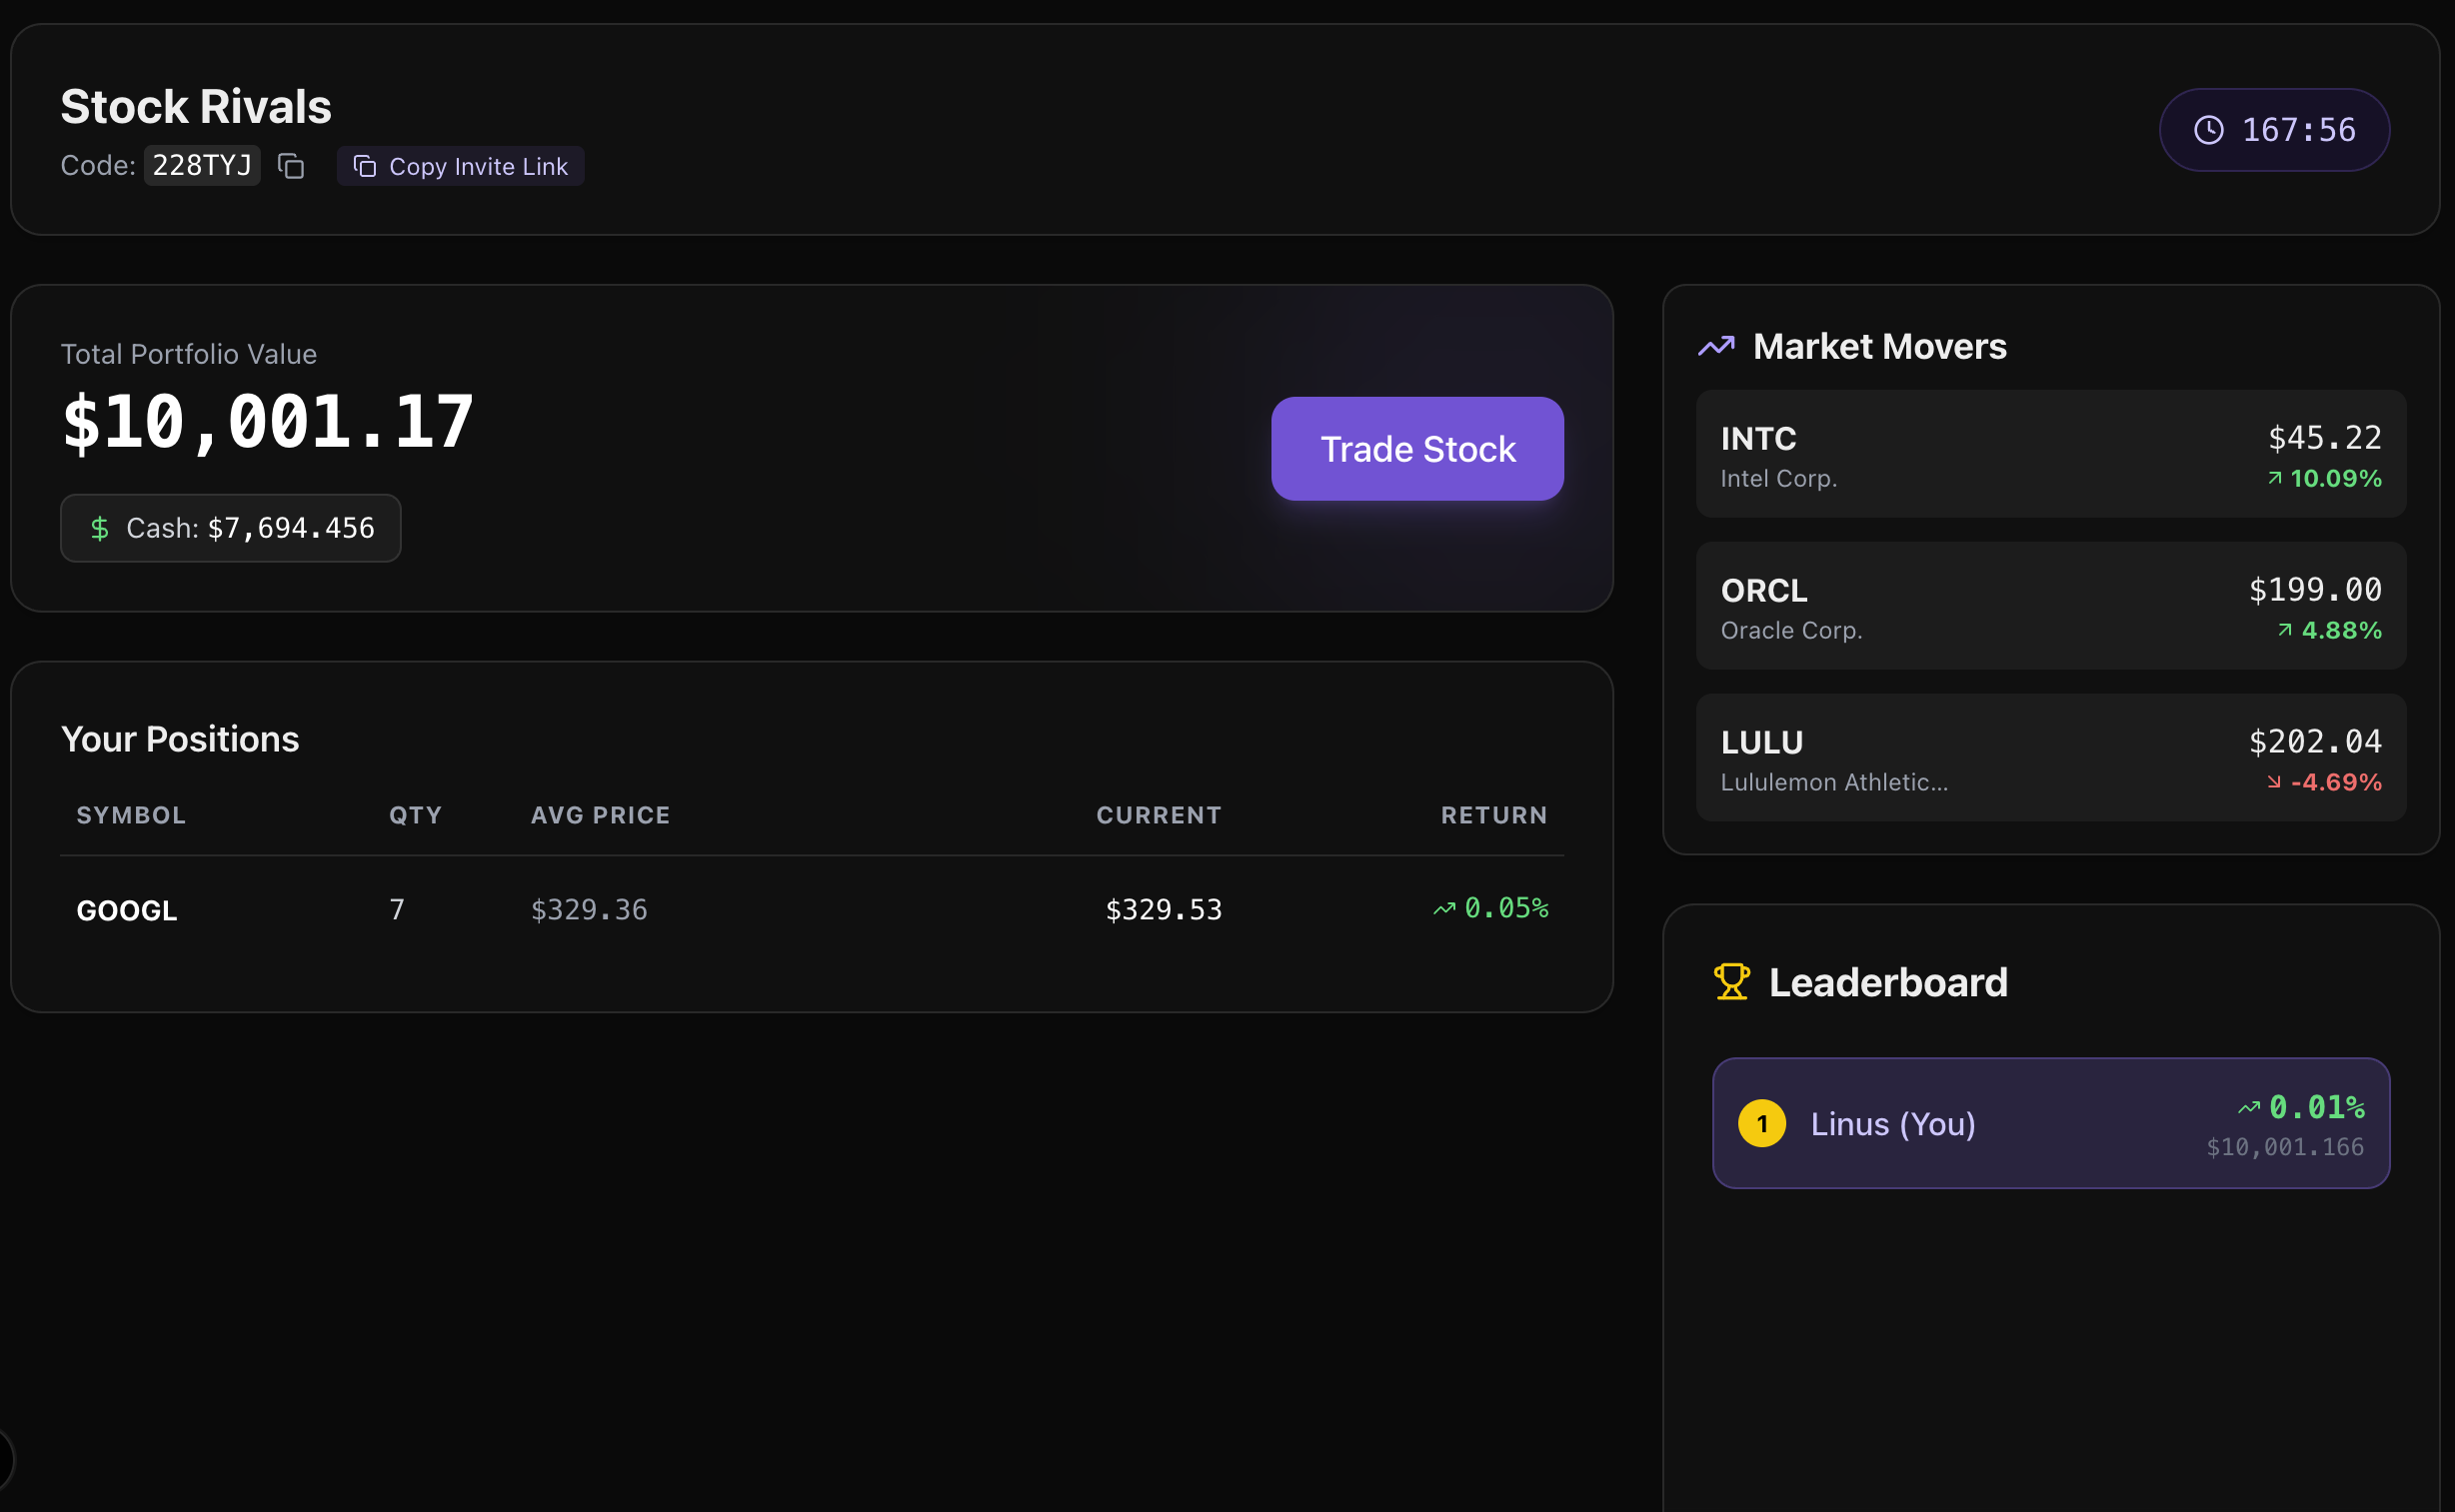This screenshot has height=1512, width=2455.
Task: Click the link icon inside Copy Invite Link
Action: [x=364, y=166]
